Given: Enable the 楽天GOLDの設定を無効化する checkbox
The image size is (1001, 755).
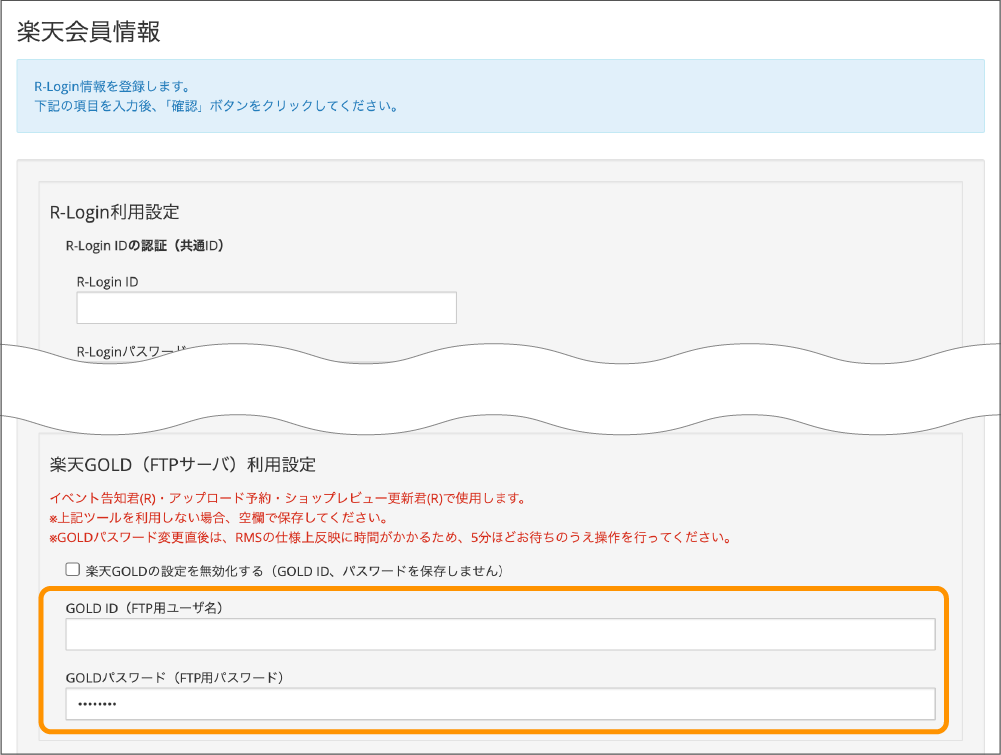Looking at the screenshot, I should [72, 570].
